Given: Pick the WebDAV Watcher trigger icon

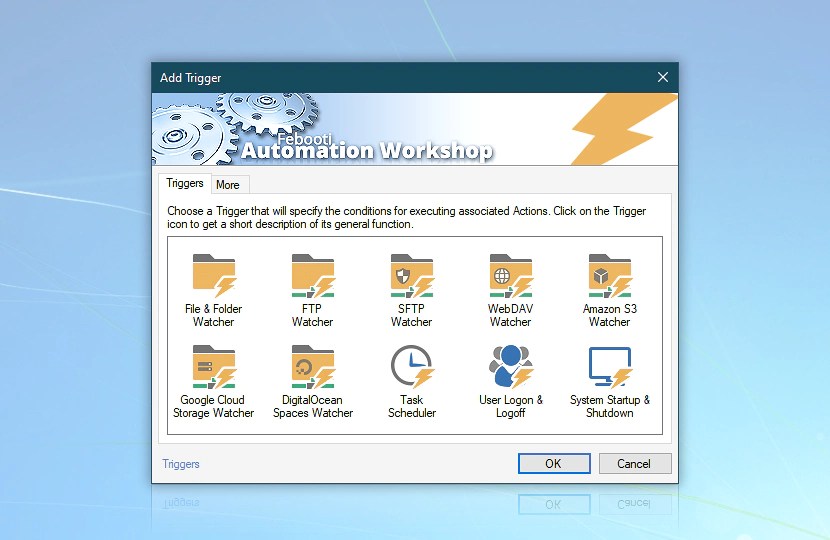Looking at the screenshot, I should tap(511, 275).
